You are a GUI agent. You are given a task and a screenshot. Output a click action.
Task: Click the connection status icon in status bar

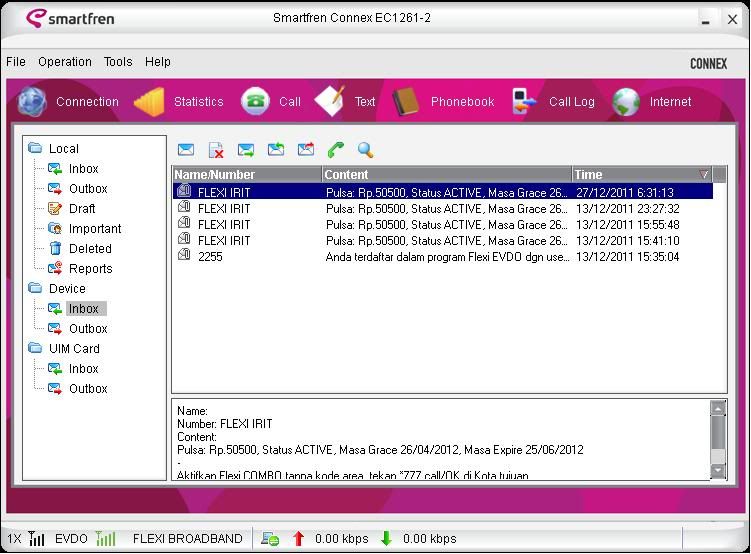pyautogui.click(x=270, y=539)
